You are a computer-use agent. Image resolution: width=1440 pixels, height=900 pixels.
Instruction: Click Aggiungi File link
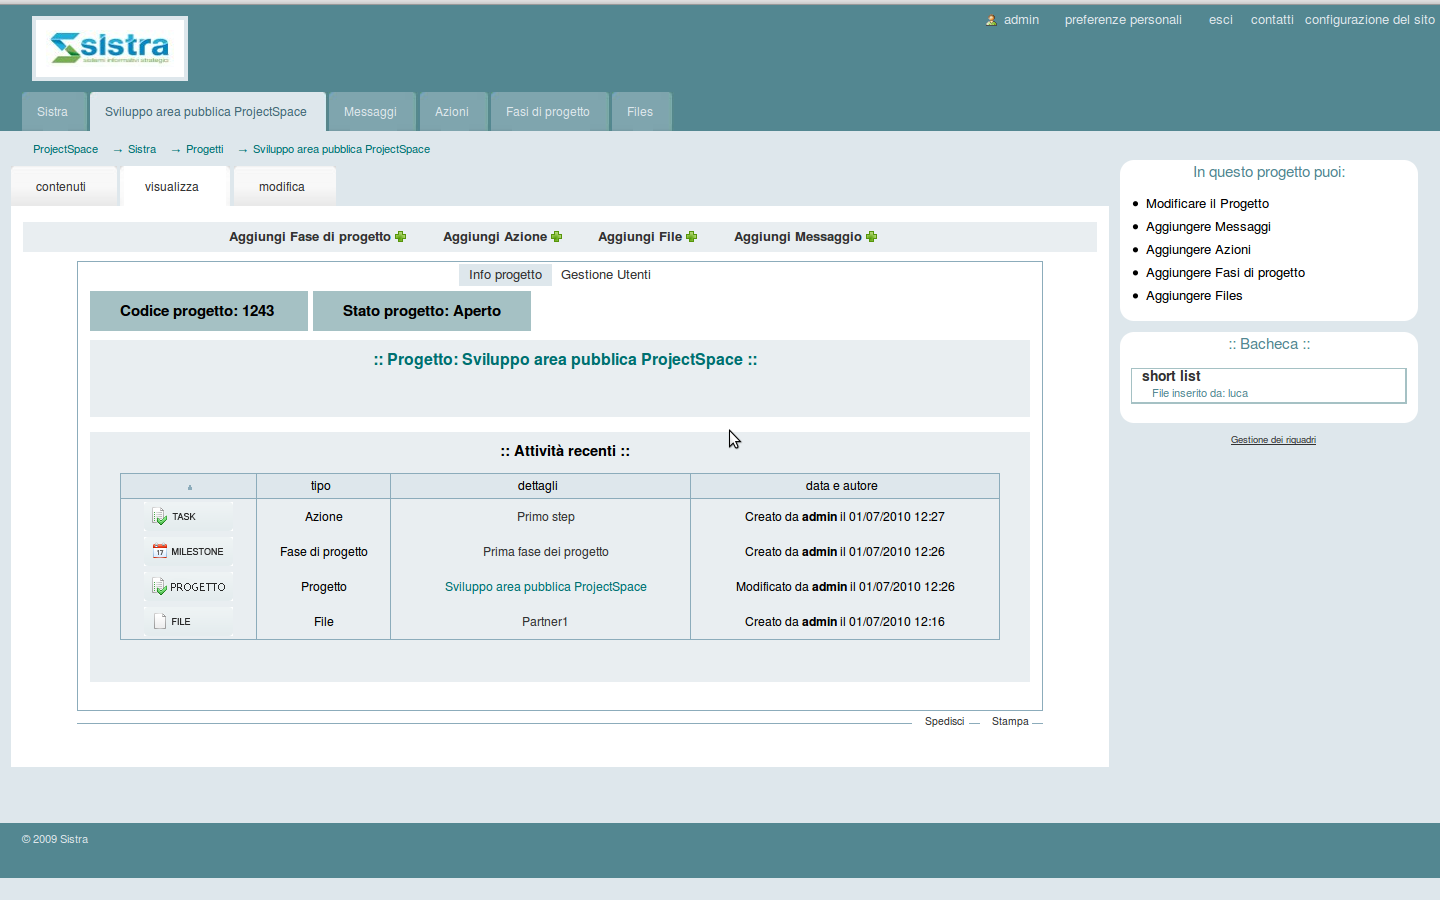point(640,237)
